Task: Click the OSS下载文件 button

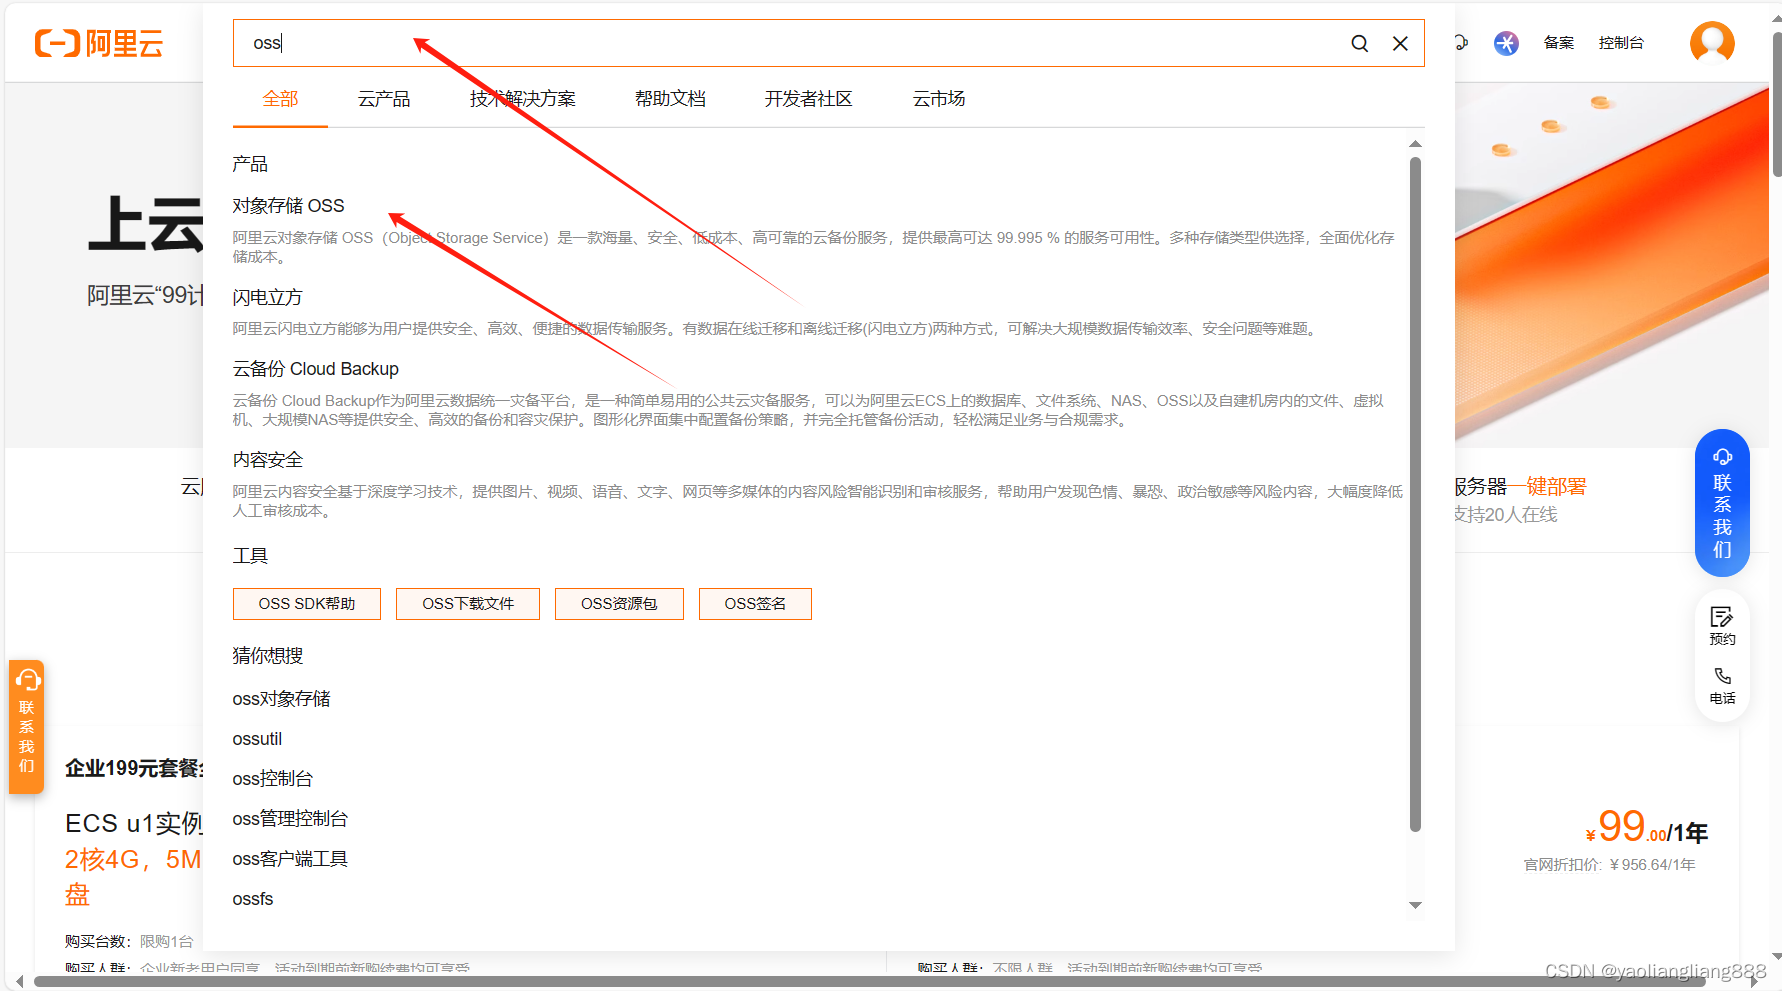Action: coord(468,604)
